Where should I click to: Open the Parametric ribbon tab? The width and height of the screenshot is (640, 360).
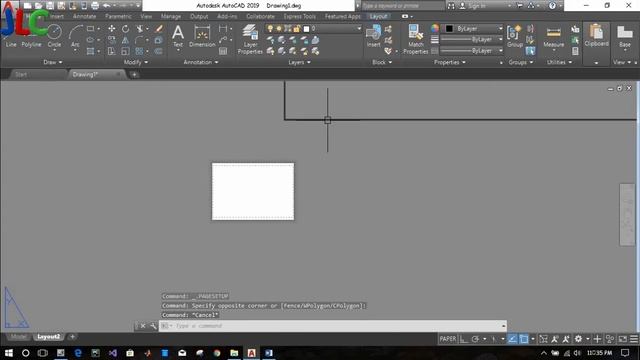tap(118, 16)
